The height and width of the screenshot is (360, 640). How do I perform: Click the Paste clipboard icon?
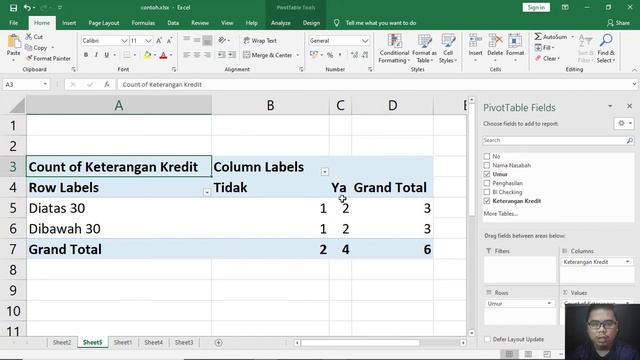tap(13, 41)
